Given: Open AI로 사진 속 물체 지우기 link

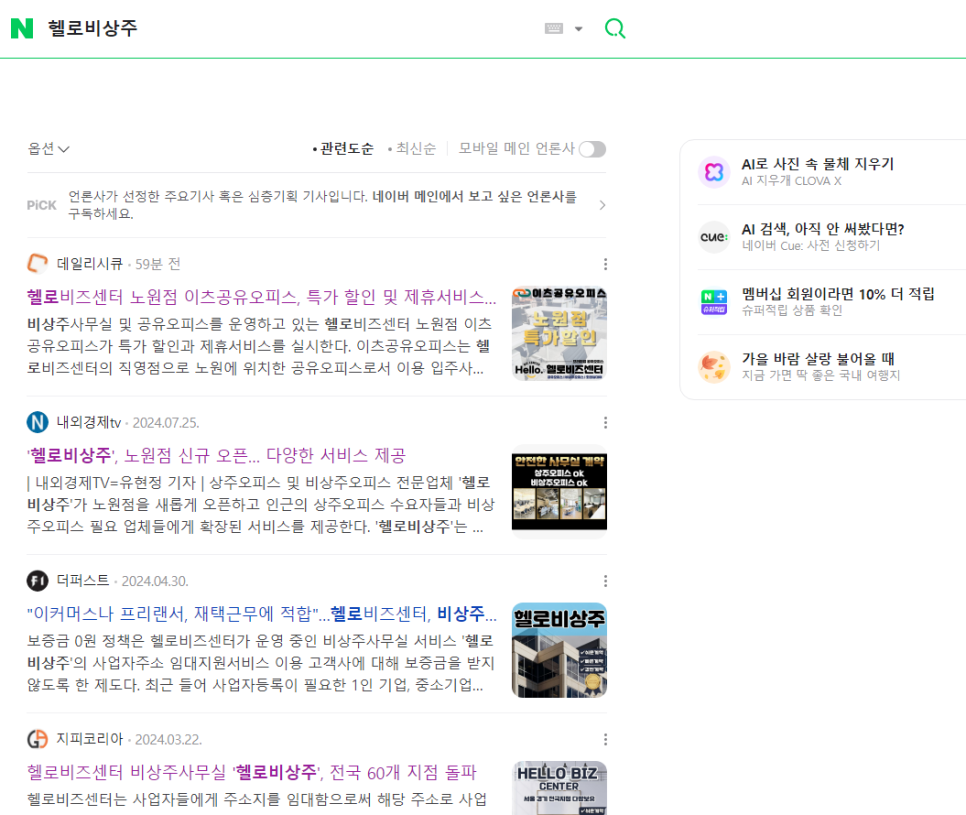Looking at the screenshot, I should click(818, 164).
